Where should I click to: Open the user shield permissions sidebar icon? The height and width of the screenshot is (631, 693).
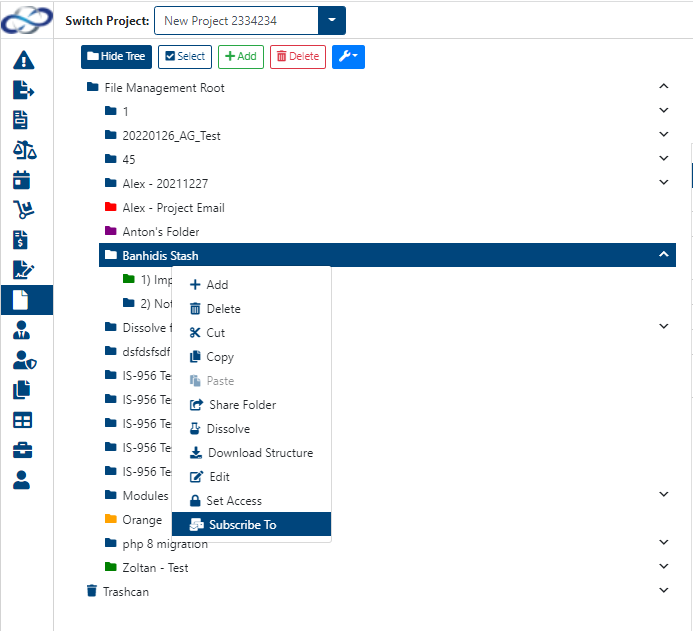click(x=25, y=360)
